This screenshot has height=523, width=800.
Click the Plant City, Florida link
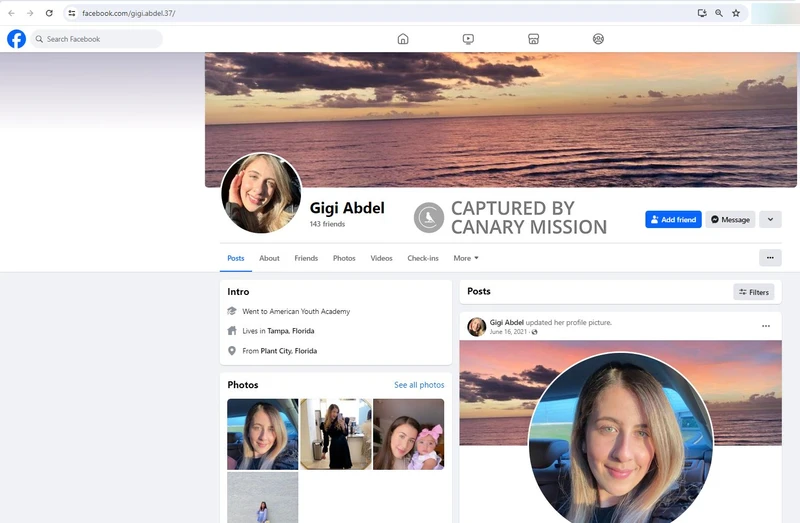tap(289, 351)
